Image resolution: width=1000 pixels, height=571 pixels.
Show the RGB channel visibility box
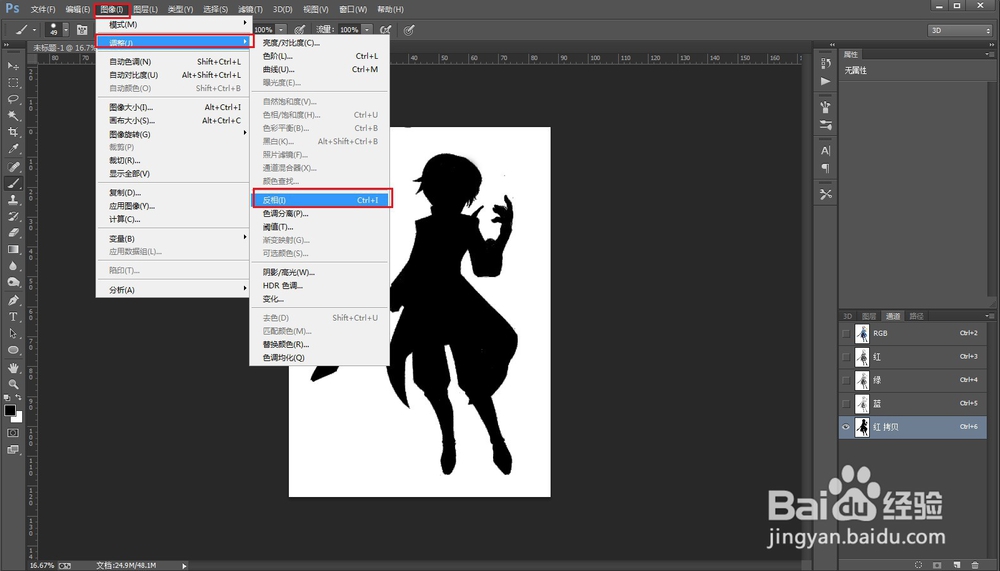click(x=846, y=334)
